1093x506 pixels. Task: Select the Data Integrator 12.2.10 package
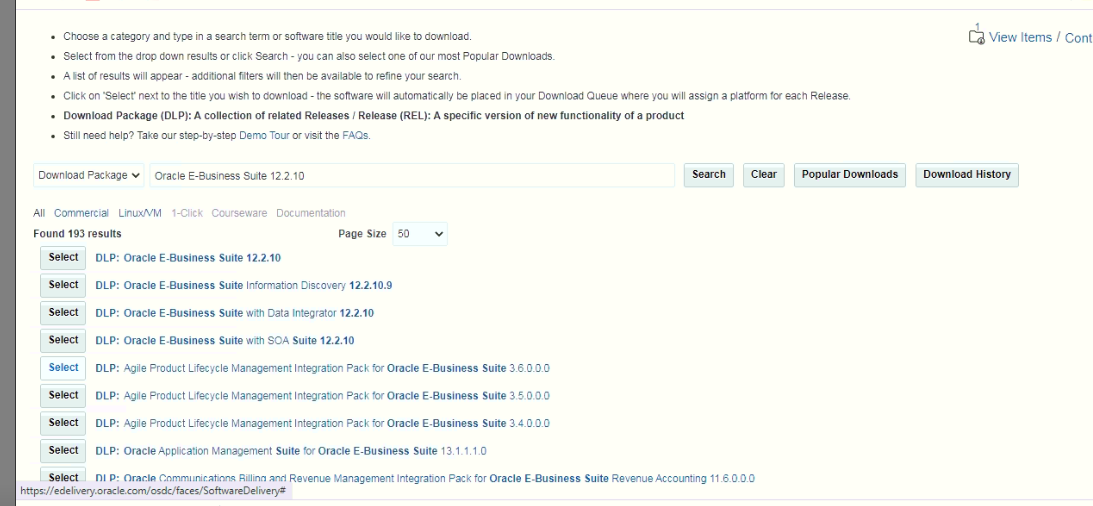tap(63, 313)
